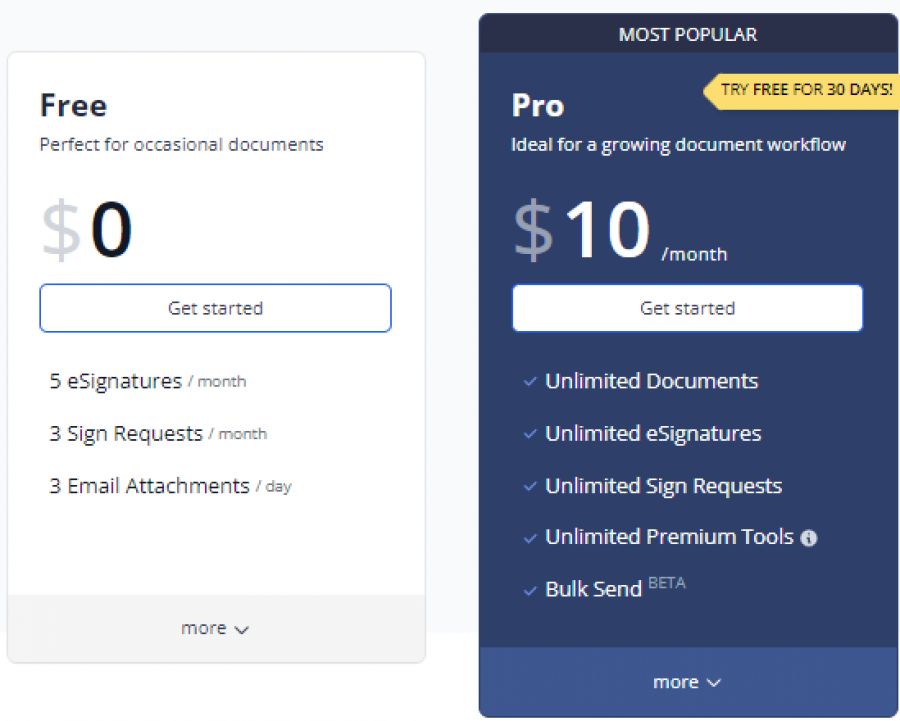The image size is (900, 721).
Task: Click the Free plan heading
Action: click(73, 105)
